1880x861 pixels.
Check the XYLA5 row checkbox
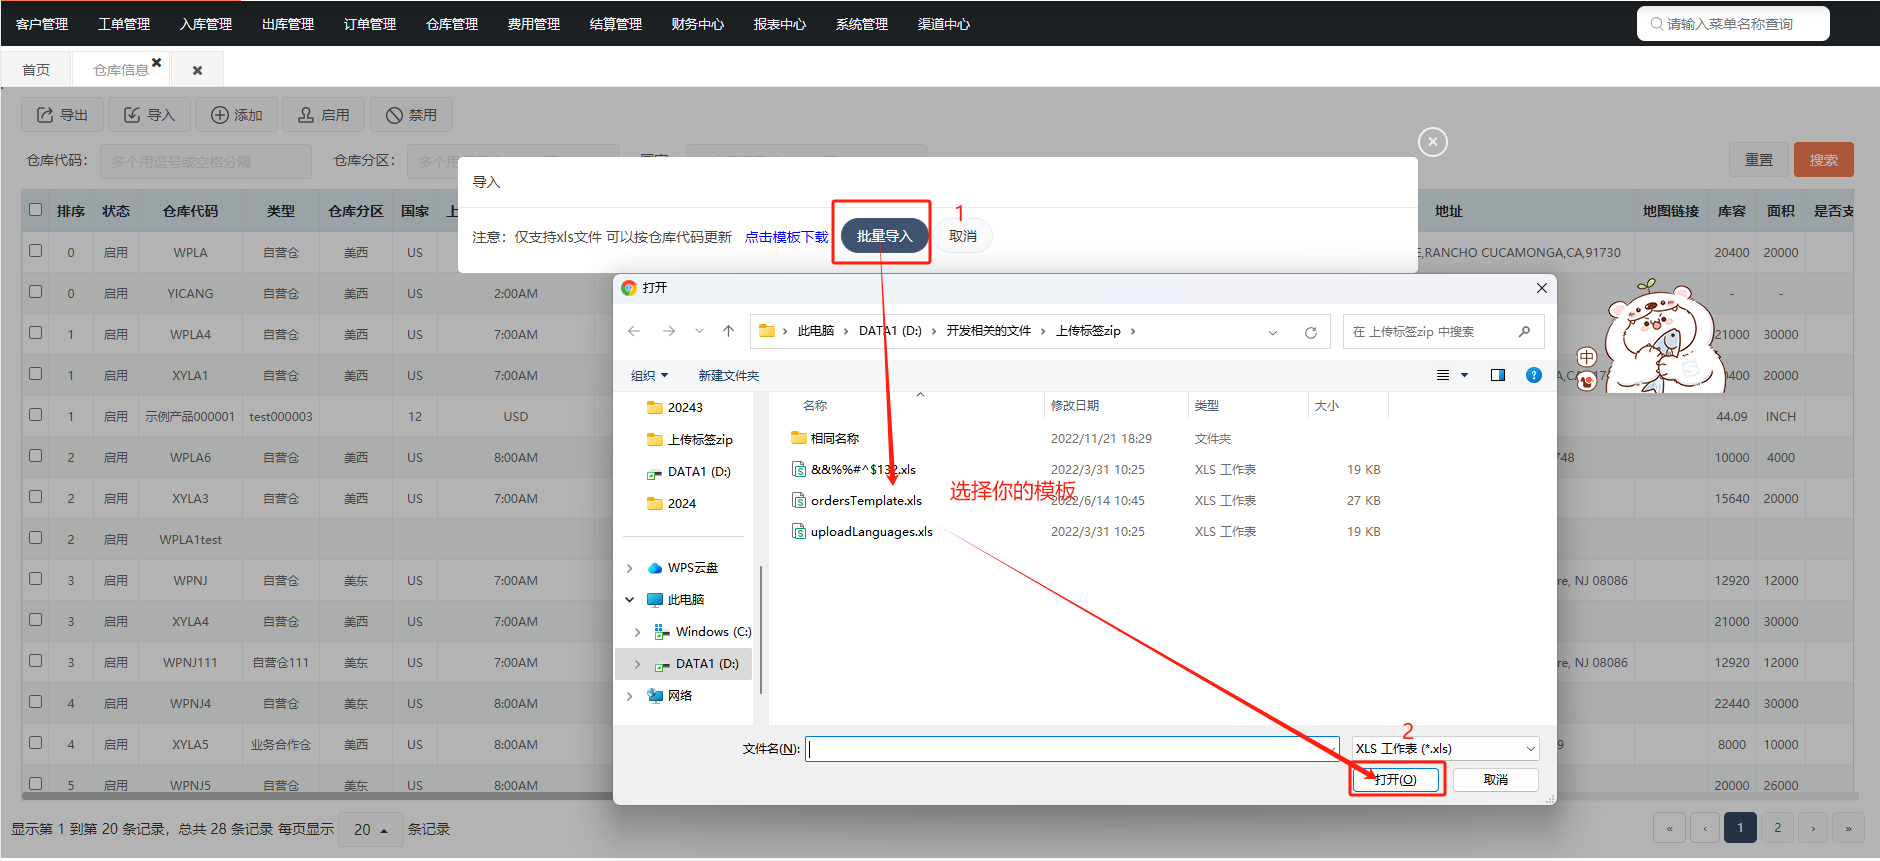36,743
